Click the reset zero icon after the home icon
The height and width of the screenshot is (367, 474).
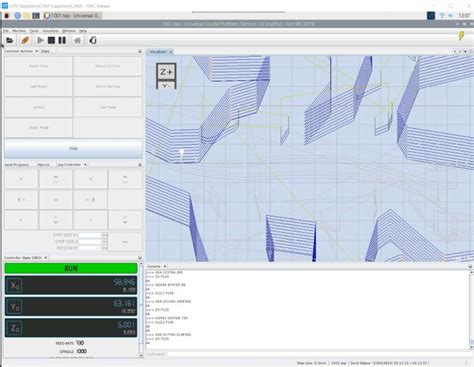point(93,40)
